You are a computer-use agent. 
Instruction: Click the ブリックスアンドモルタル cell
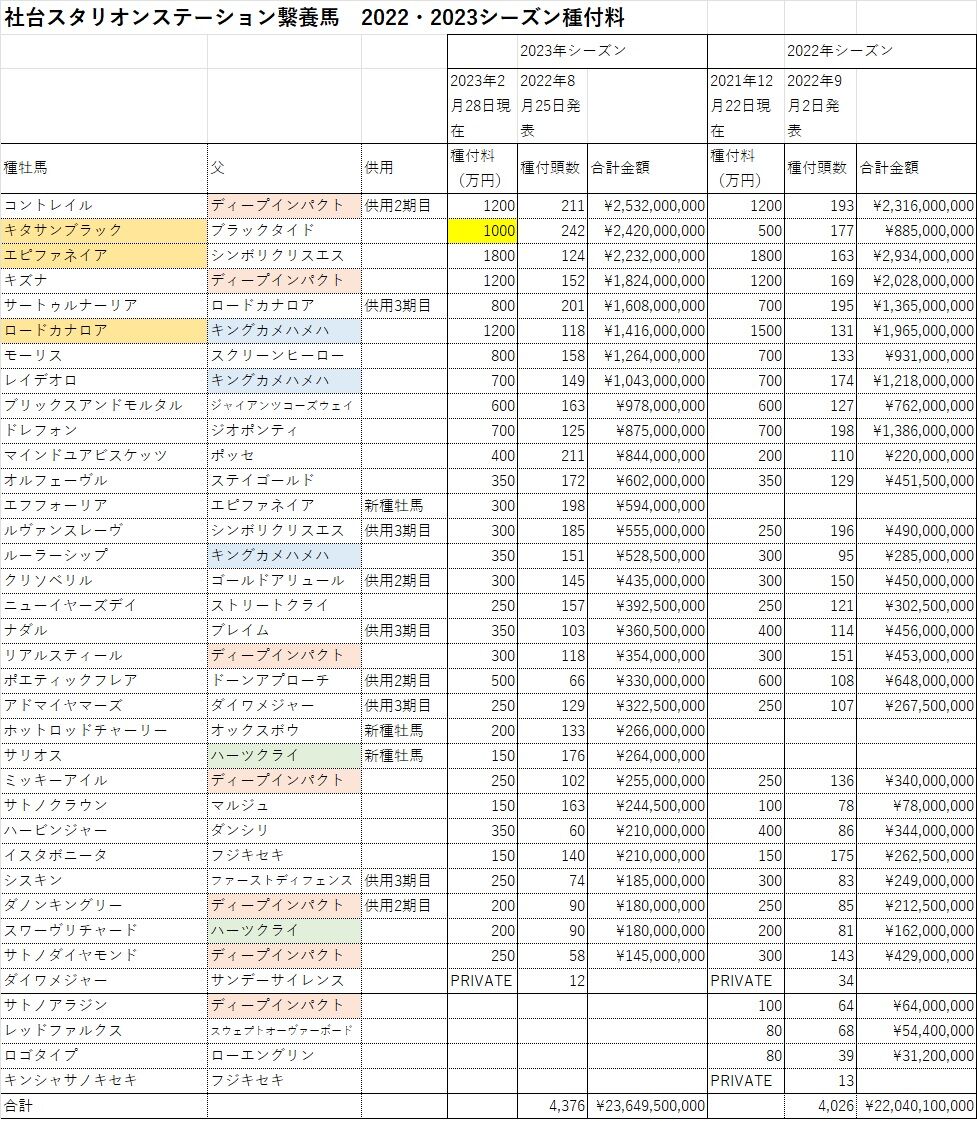point(104,406)
